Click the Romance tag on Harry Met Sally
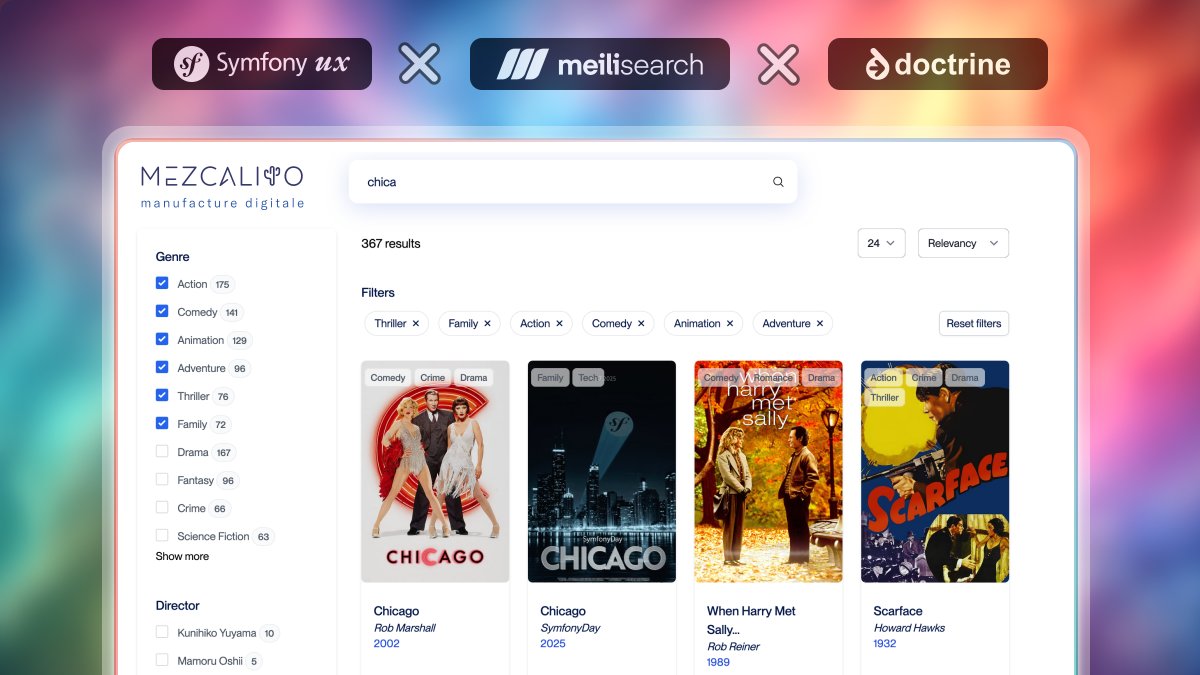Image resolution: width=1200 pixels, height=675 pixels. (773, 377)
